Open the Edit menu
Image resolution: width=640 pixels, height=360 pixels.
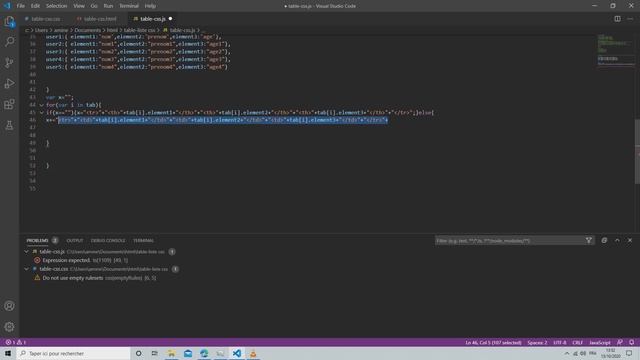coord(35,6)
